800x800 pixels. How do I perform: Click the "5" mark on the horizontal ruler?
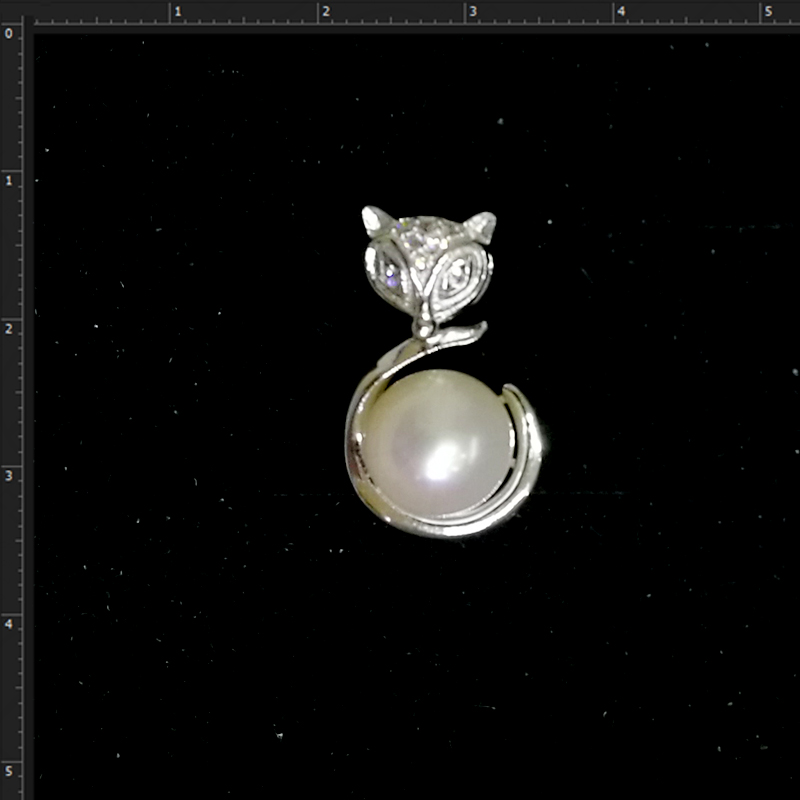(x=768, y=11)
